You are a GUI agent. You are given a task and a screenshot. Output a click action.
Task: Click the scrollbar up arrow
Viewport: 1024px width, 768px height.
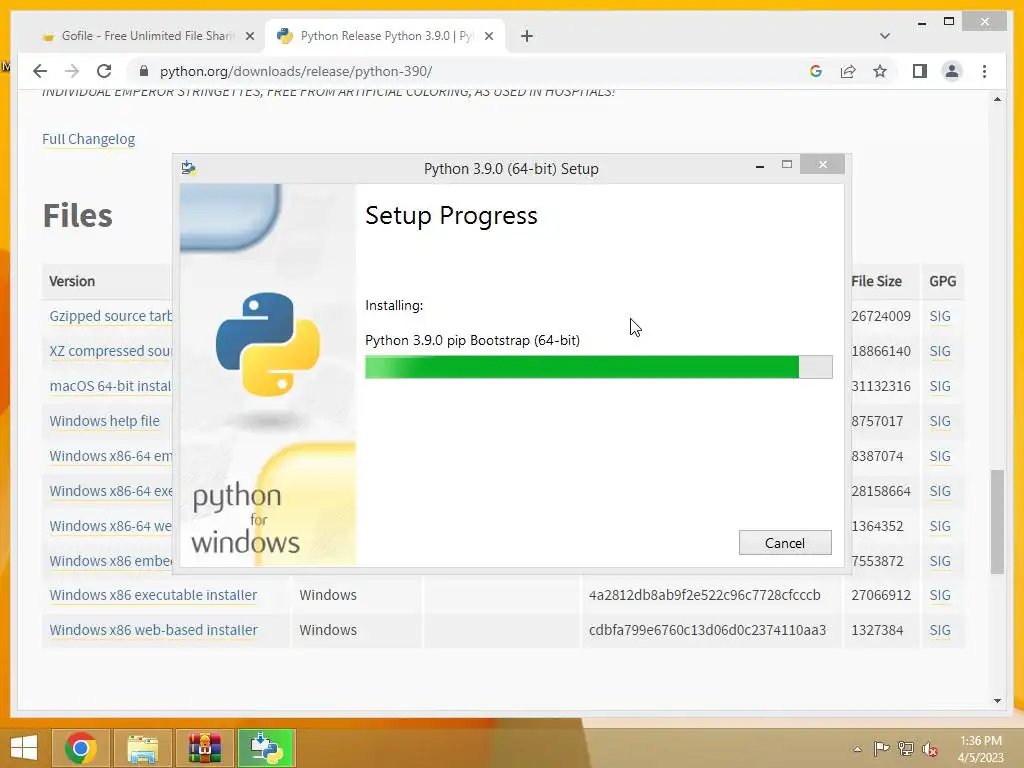coord(997,99)
